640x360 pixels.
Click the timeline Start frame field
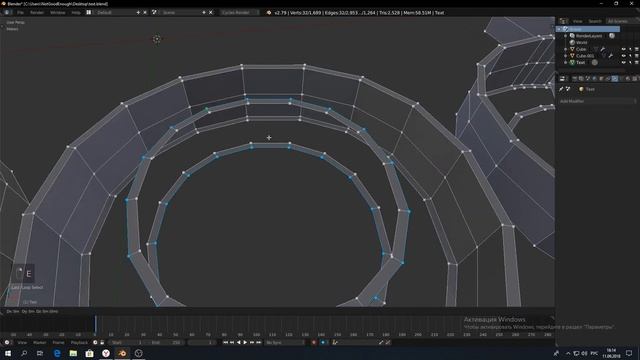[x=126, y=342]
